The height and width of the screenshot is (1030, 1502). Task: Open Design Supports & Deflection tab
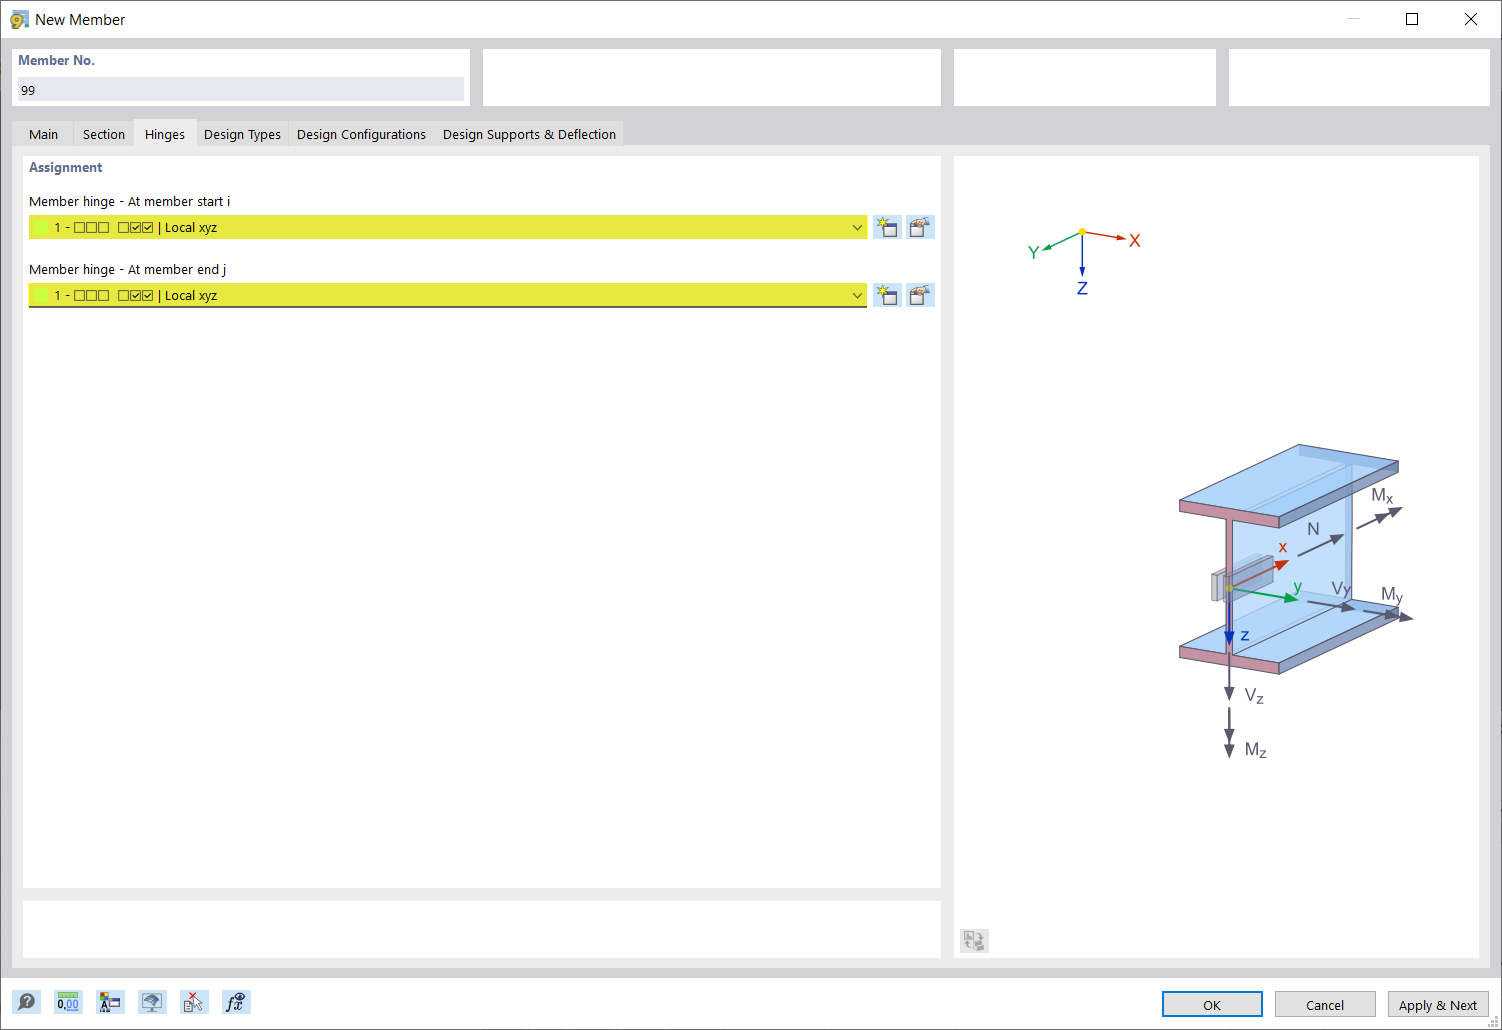529,134
